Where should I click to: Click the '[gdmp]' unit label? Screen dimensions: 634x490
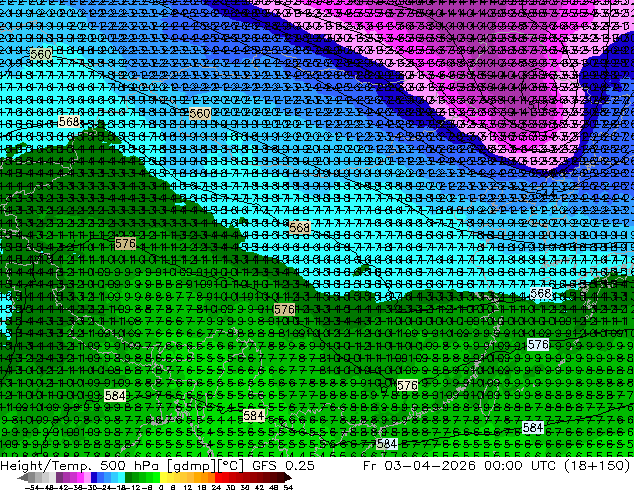click(x=192, y=466)
